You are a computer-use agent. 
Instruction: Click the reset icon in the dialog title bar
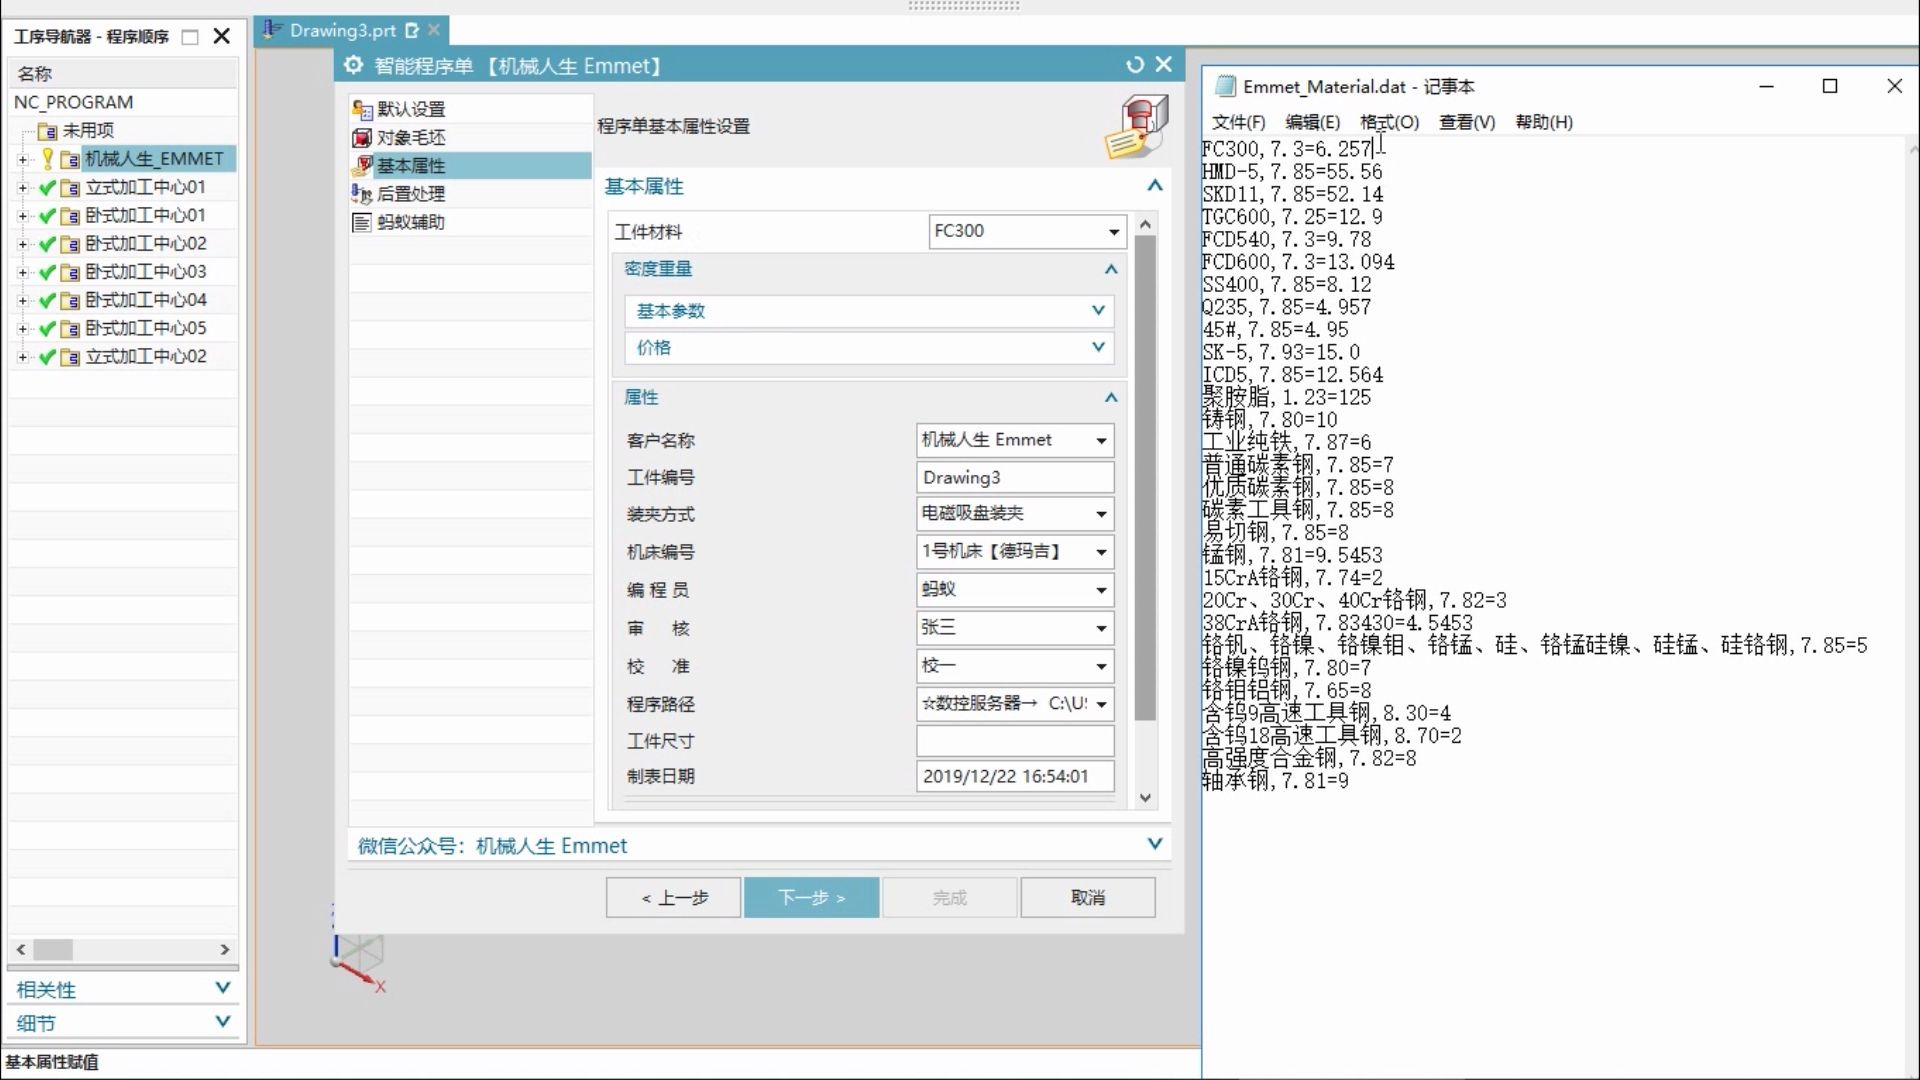(1134, 65)
